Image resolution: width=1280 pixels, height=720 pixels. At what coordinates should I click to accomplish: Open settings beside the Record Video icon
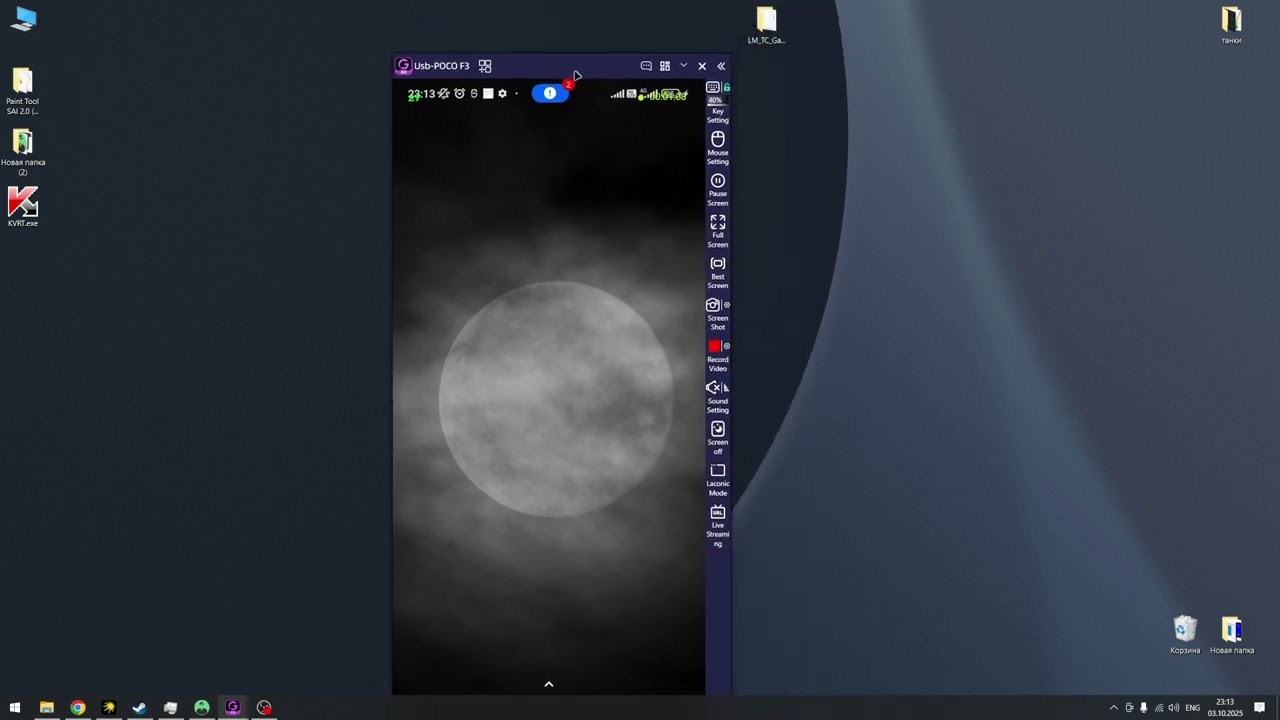point(727,346)
